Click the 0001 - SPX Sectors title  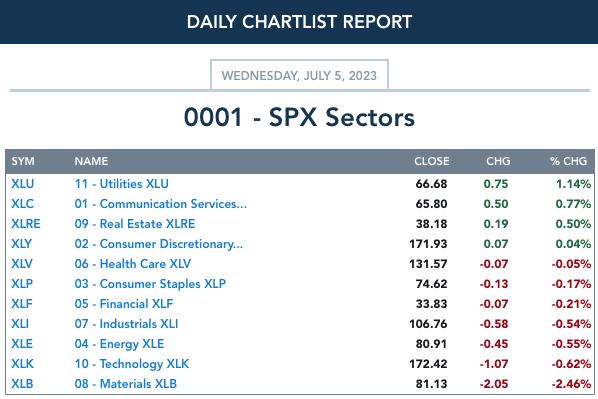[x=299, y=117]
